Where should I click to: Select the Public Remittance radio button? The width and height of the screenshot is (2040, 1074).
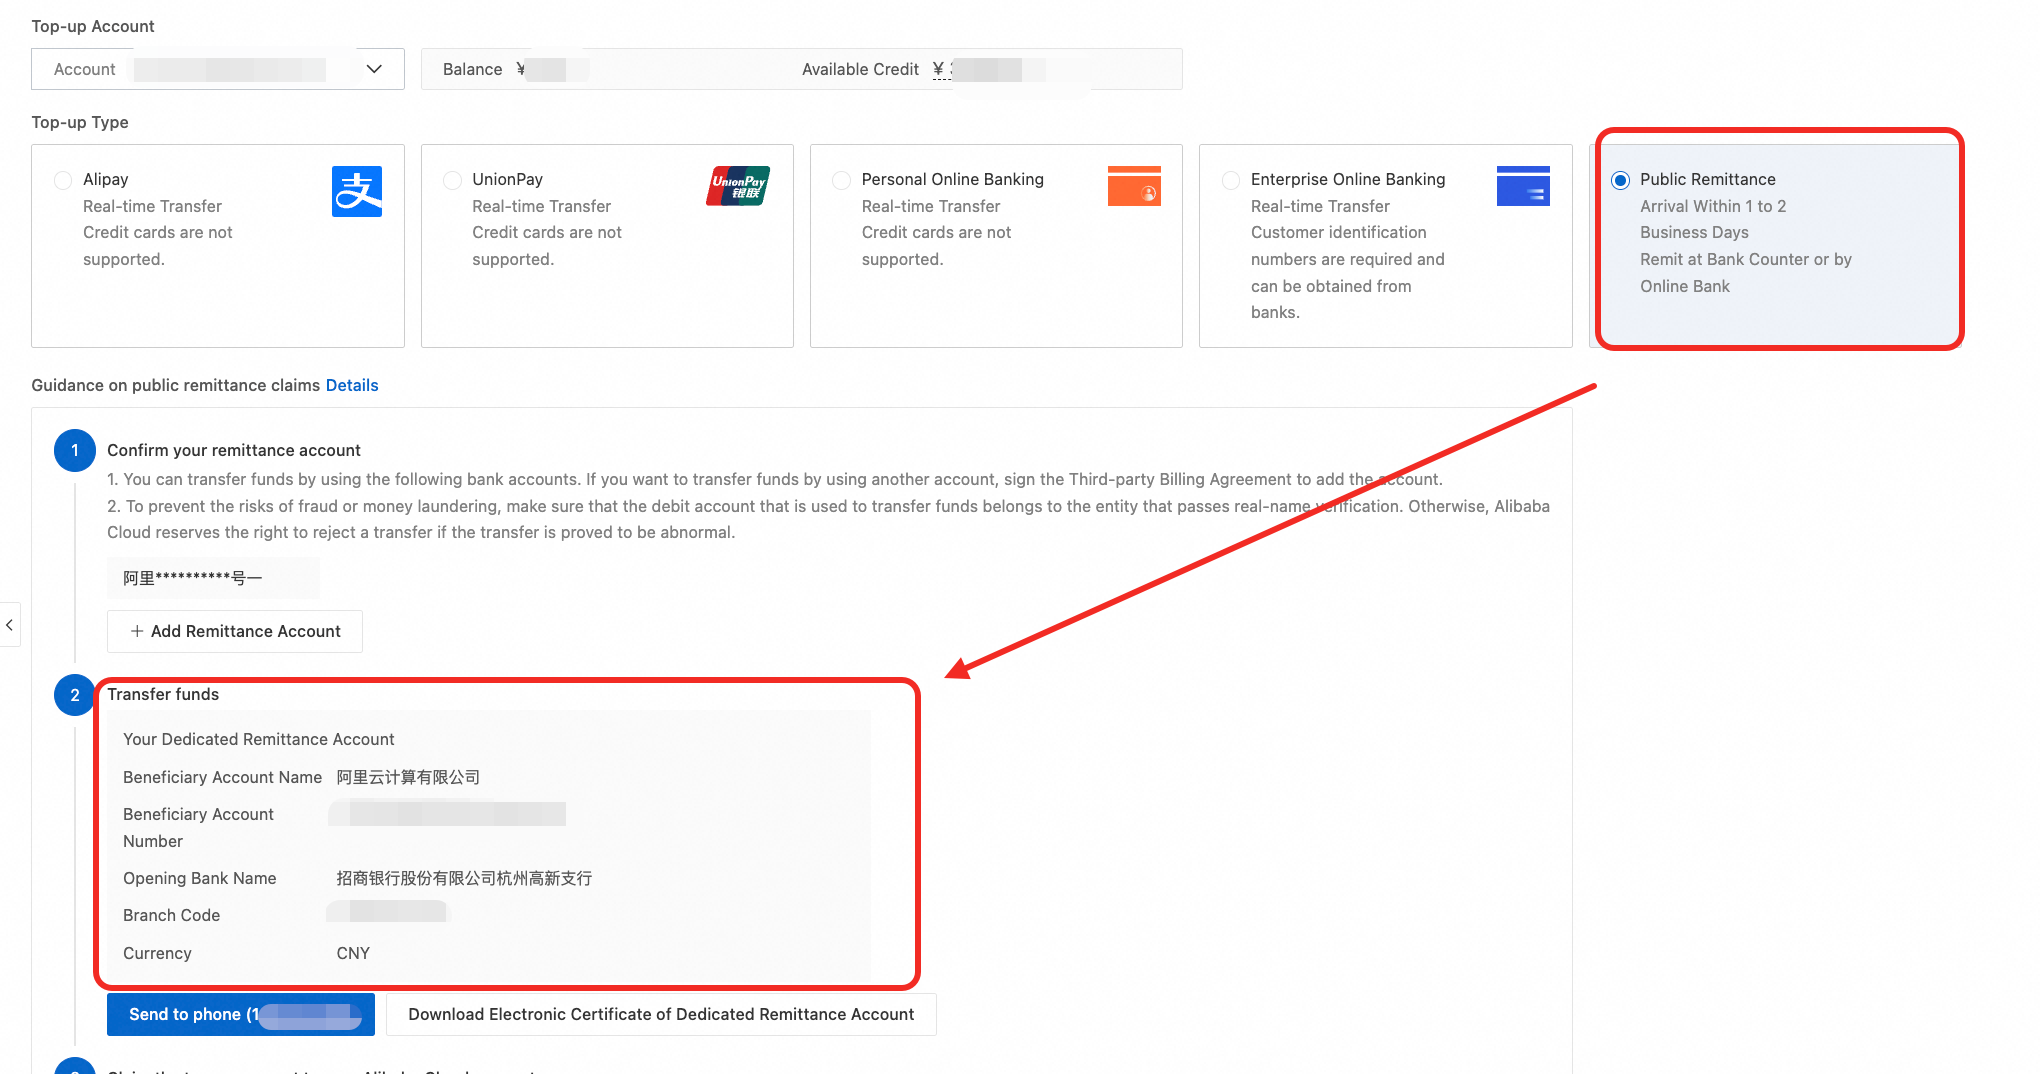pyautogui.click(x=1620, y=180)
